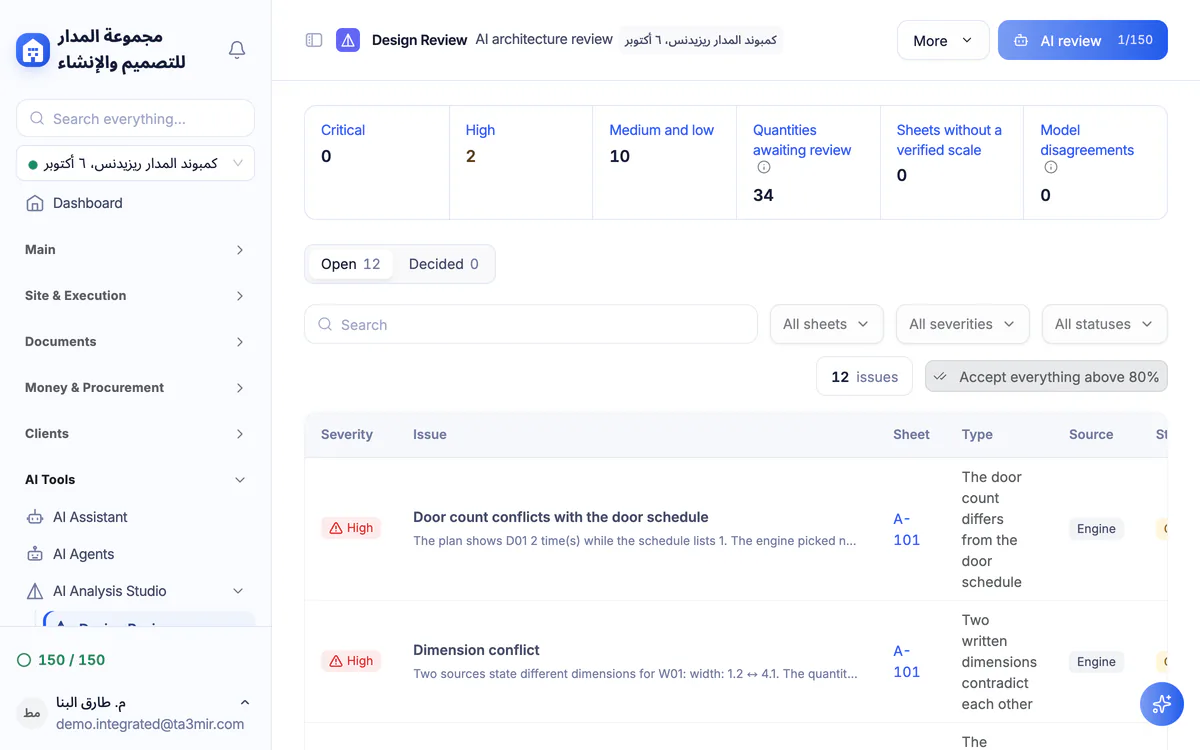Screen dimensions: 1200x750
Task: Open the floating AI sparkle assistant button
Action: coord(1162,704)
